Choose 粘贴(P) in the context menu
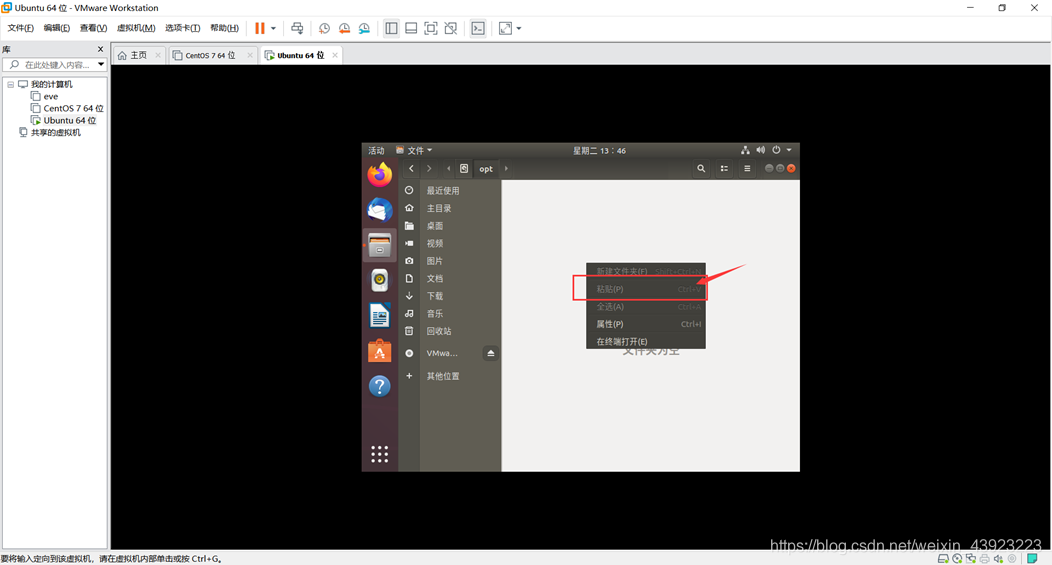1052x565 pixels. 645,289
